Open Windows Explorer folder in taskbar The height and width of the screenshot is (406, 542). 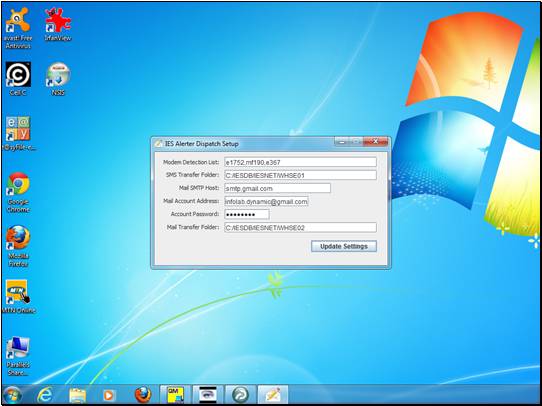tap(77, 395)
